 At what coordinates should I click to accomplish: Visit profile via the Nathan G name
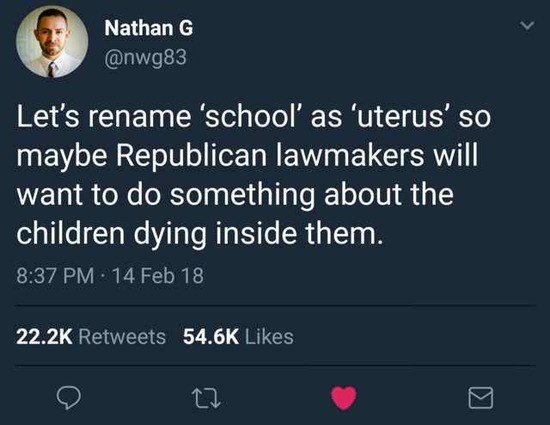tap(149, 28)
